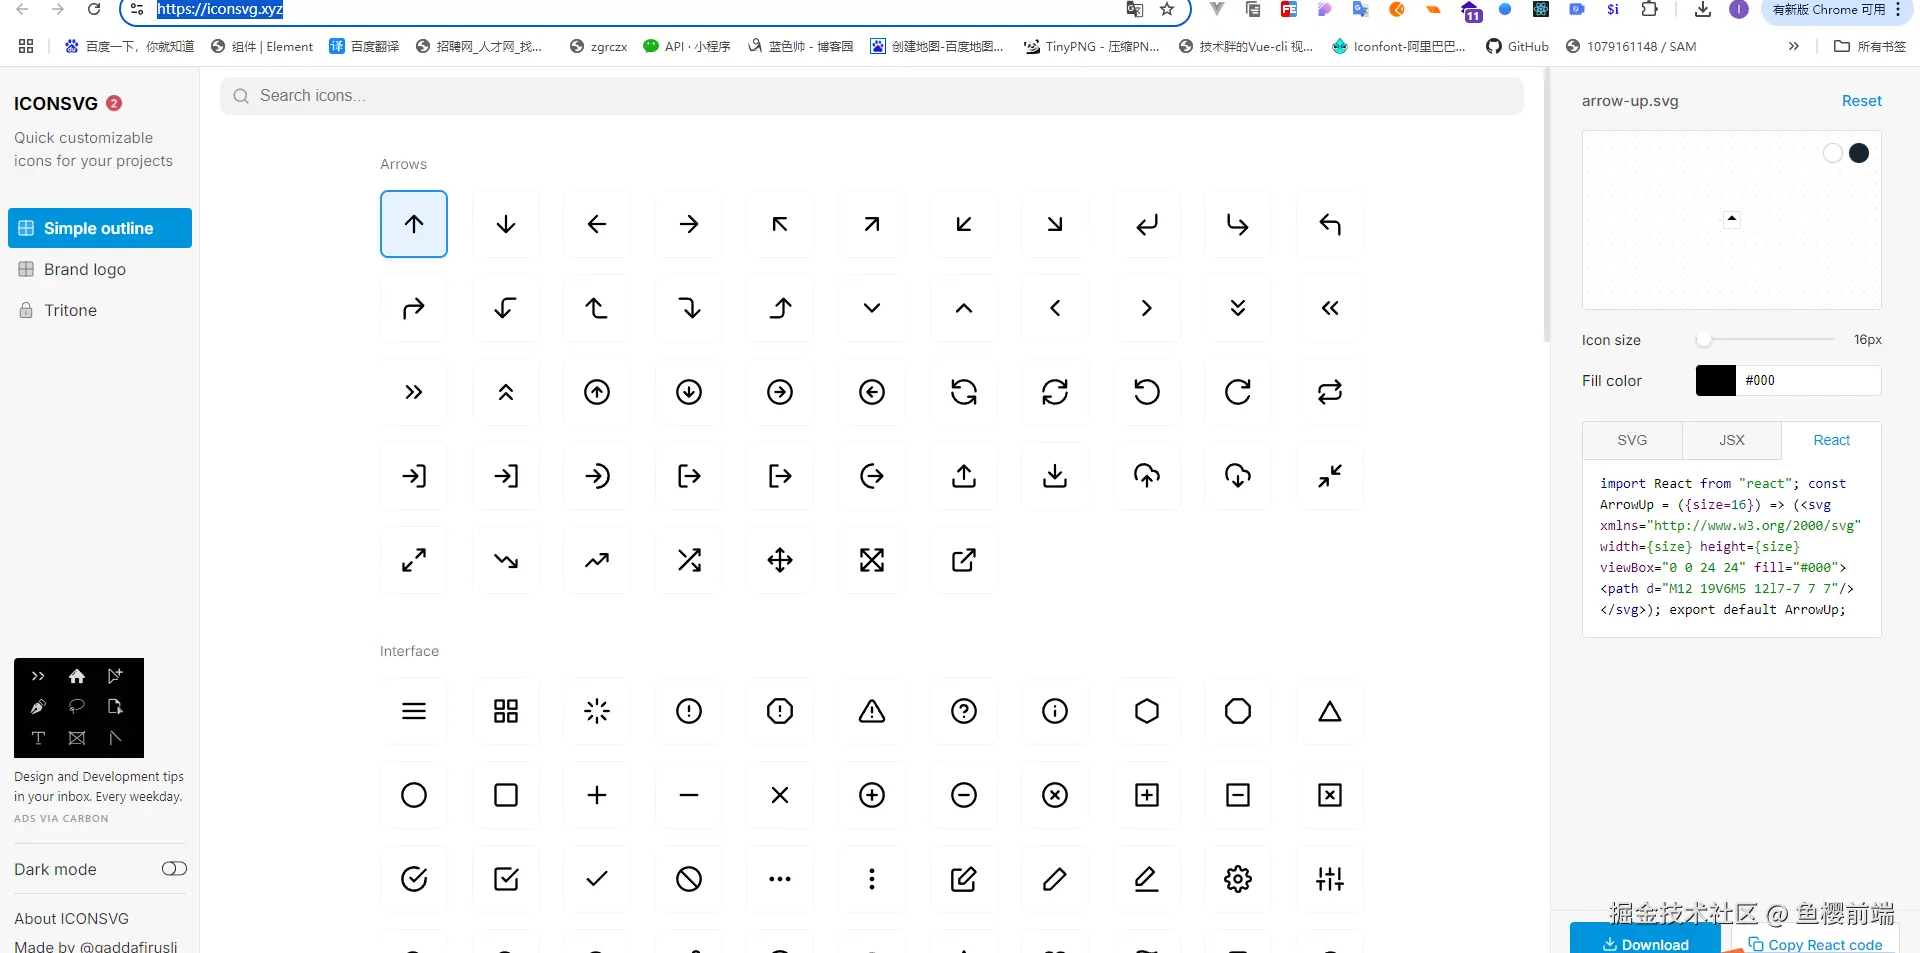Open the Simple outline category
The image size is (1920, 953).
[100, 228]
